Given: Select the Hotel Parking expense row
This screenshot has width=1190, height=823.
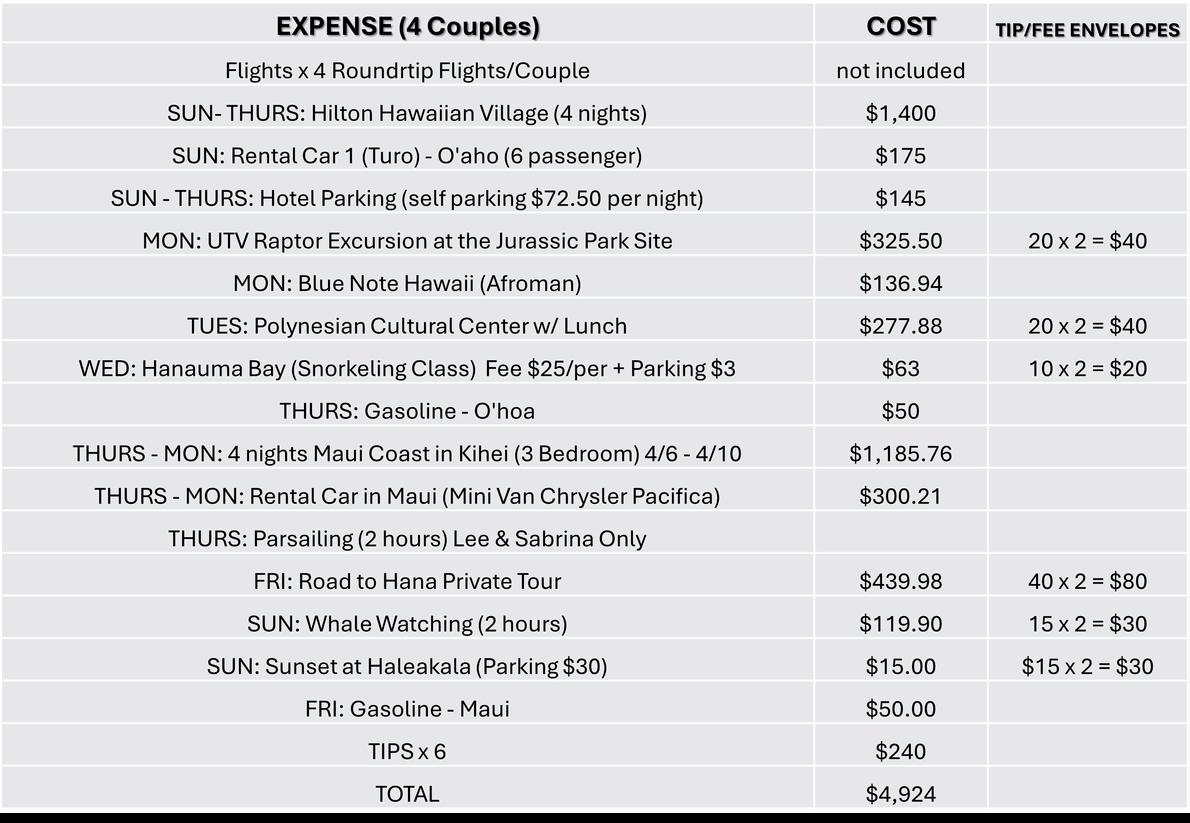Looking at the screenshot, I should 407,198.
